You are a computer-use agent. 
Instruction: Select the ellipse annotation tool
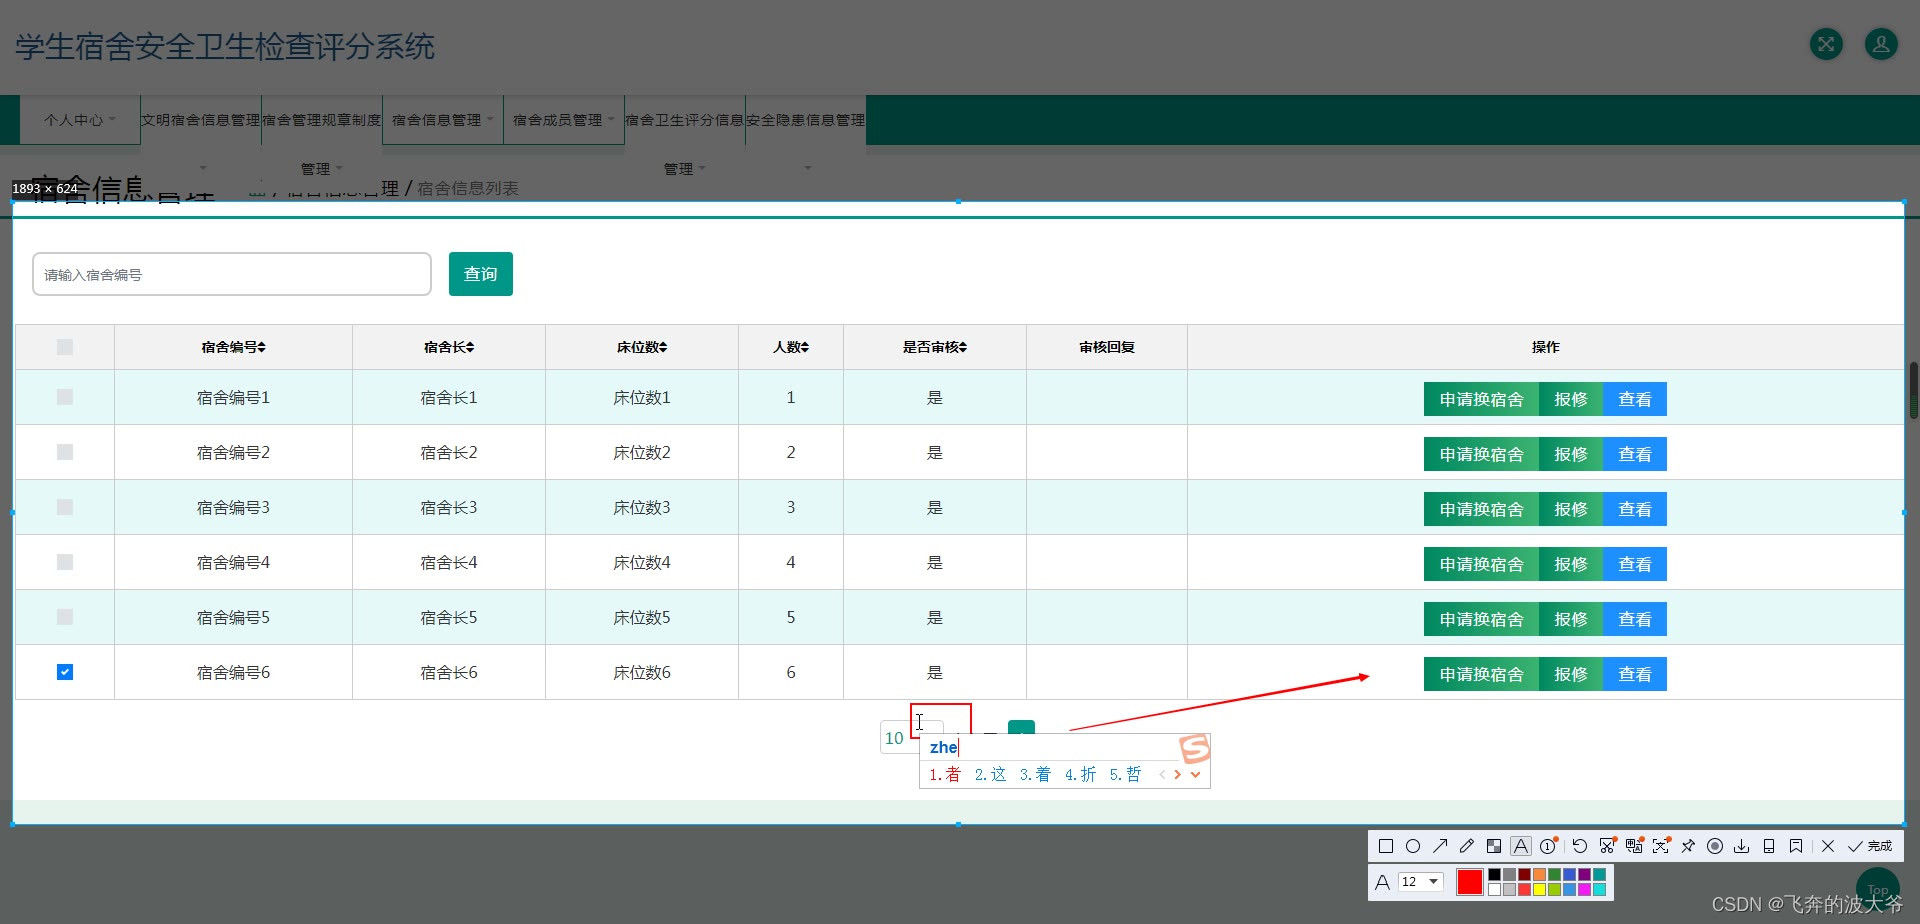1413,846
